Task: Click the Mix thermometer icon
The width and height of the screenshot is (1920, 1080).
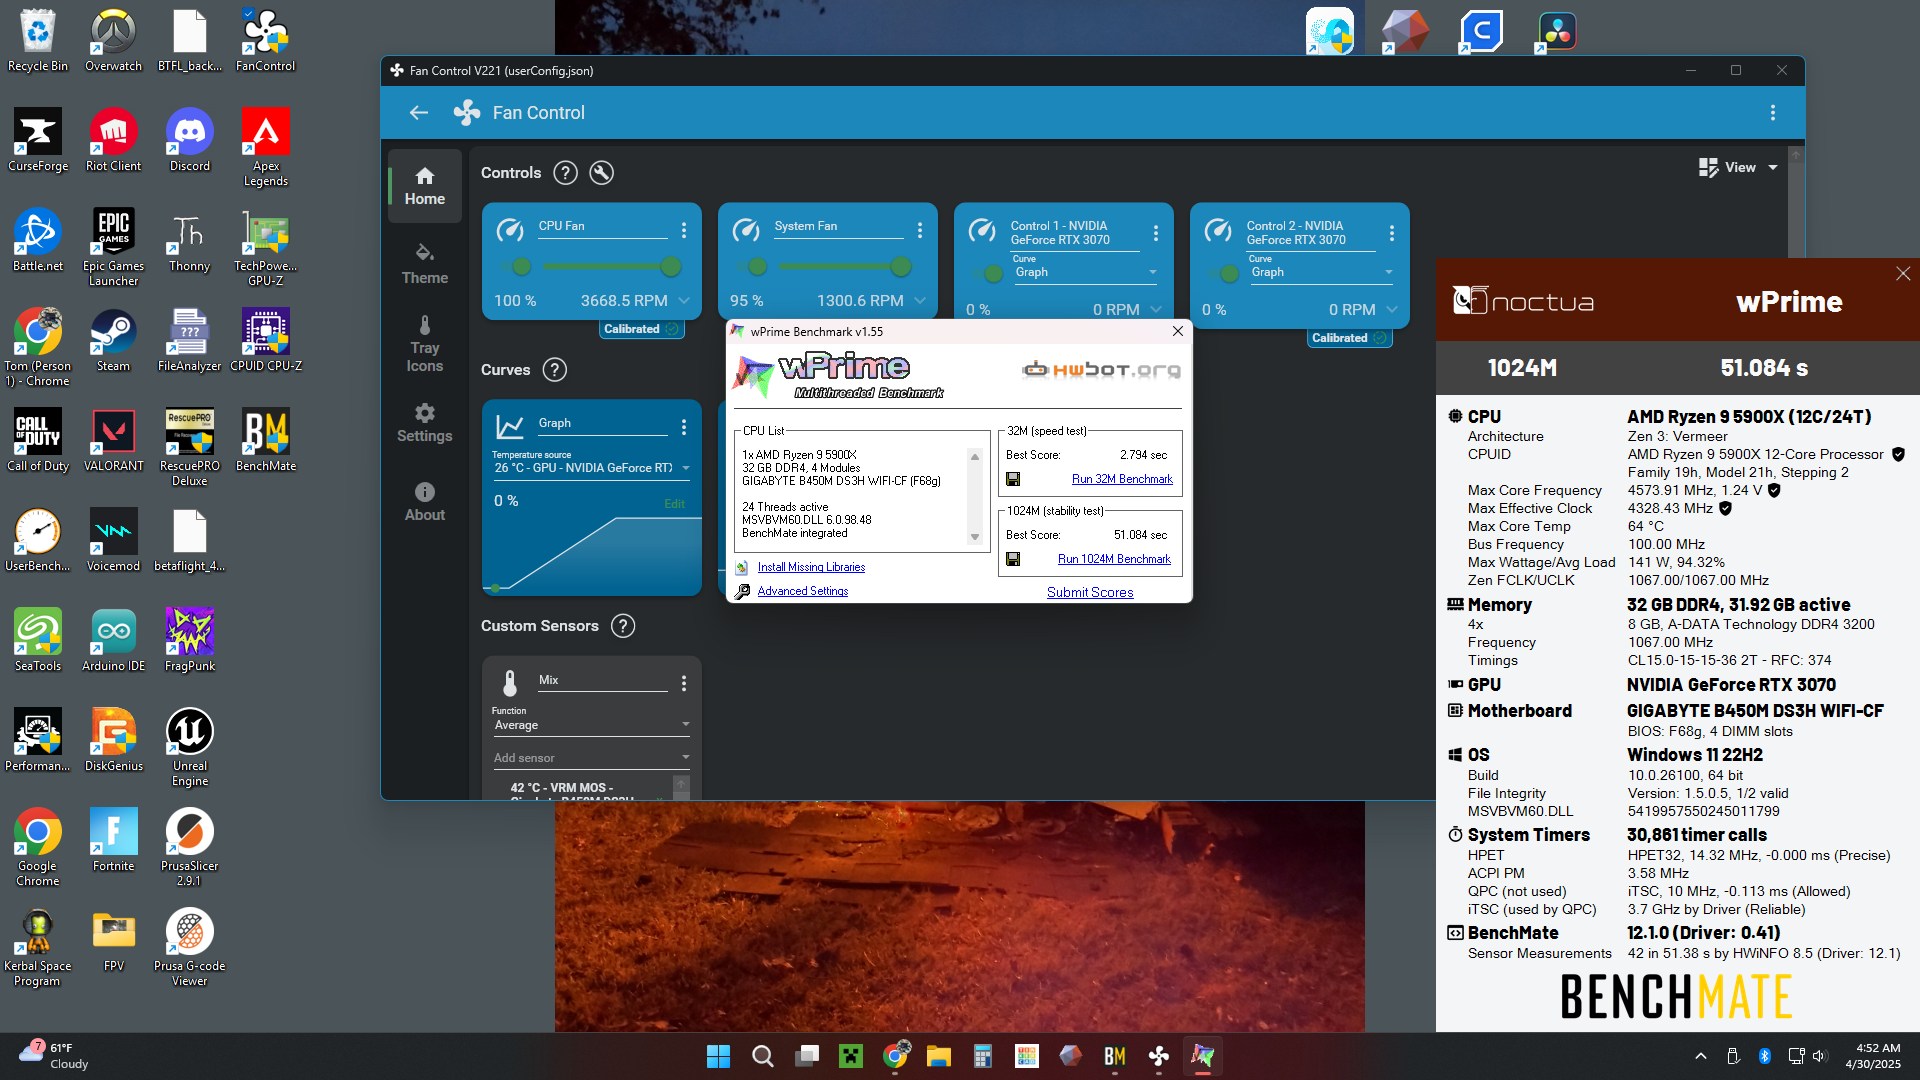Action: coord(510,683)
